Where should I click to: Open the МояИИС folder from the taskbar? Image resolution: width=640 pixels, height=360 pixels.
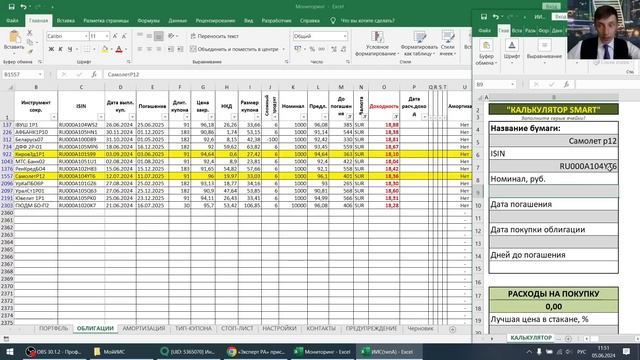109,352
